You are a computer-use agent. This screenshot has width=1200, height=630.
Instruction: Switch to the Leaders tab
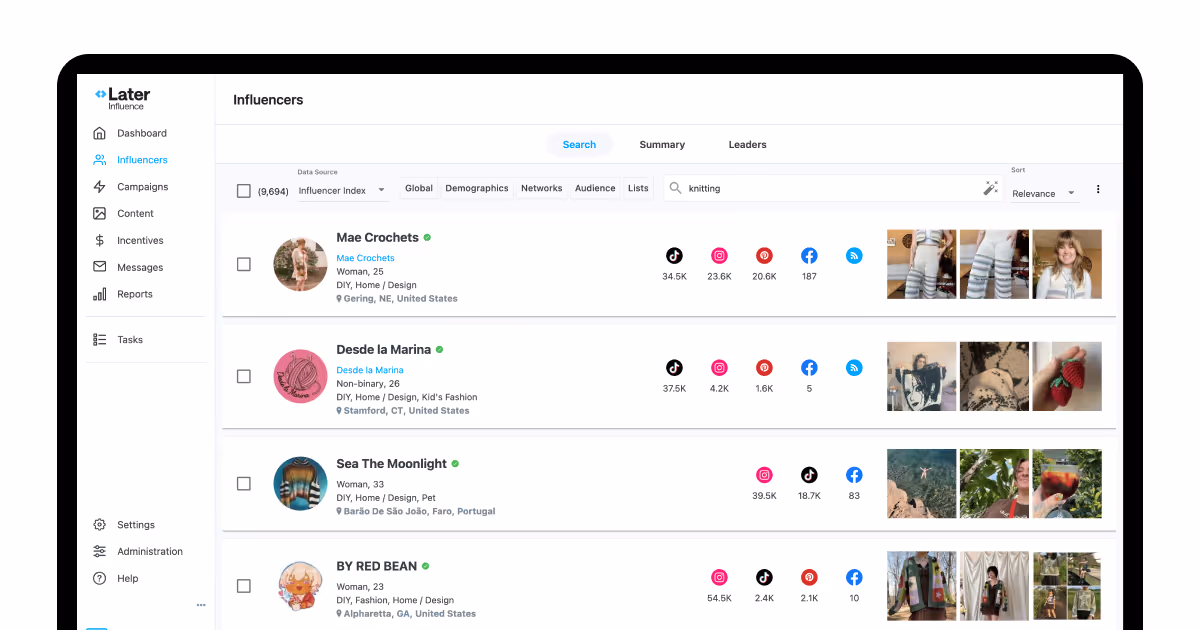[x=747, y=144]
